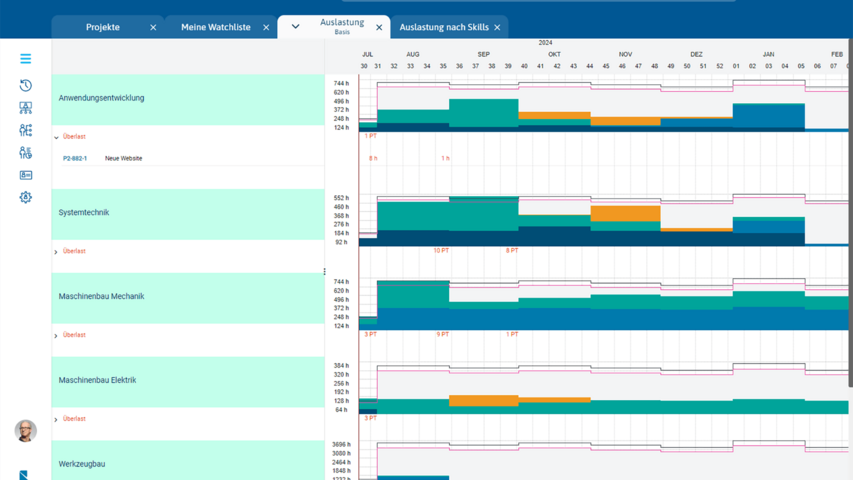Switch to the Projekte tab
Image resolution: width=853 pixels, height=480 pixels.
pos(103,28)
